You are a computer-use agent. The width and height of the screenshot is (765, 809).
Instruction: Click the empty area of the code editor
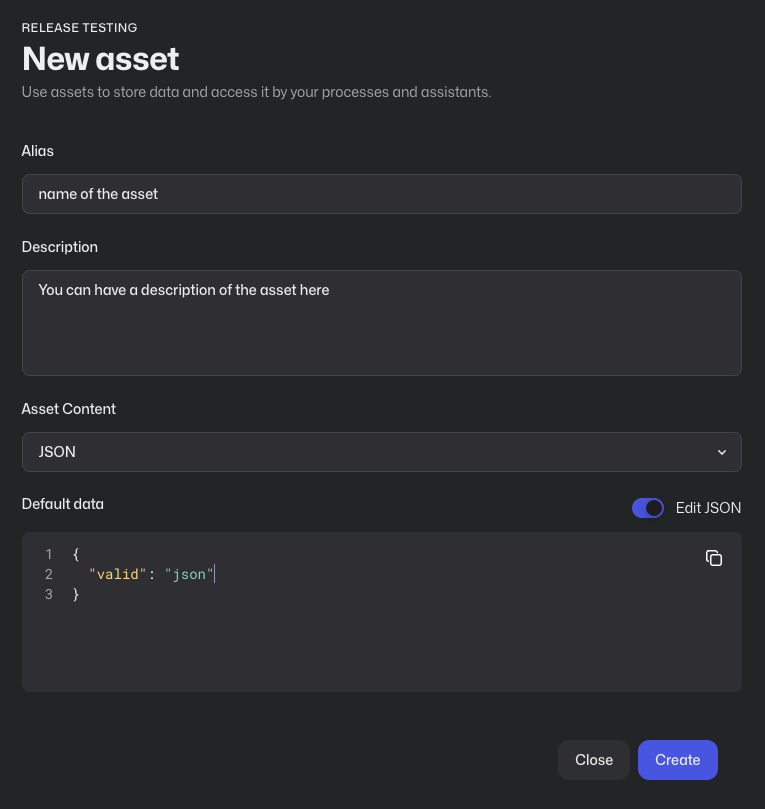coord(382,650)
